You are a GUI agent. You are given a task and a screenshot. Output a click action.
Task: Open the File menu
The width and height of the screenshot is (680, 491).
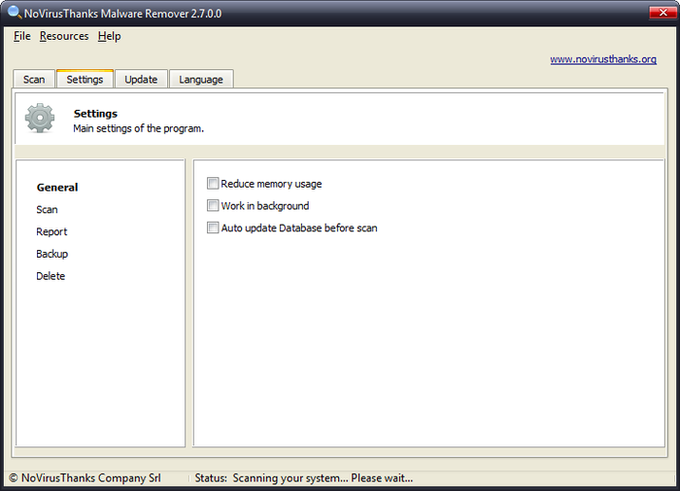(x=22, y=36)
